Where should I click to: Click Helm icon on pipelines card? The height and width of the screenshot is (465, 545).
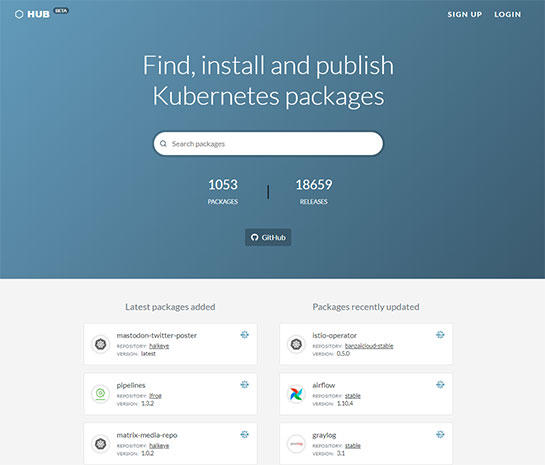tap(245, 384)
